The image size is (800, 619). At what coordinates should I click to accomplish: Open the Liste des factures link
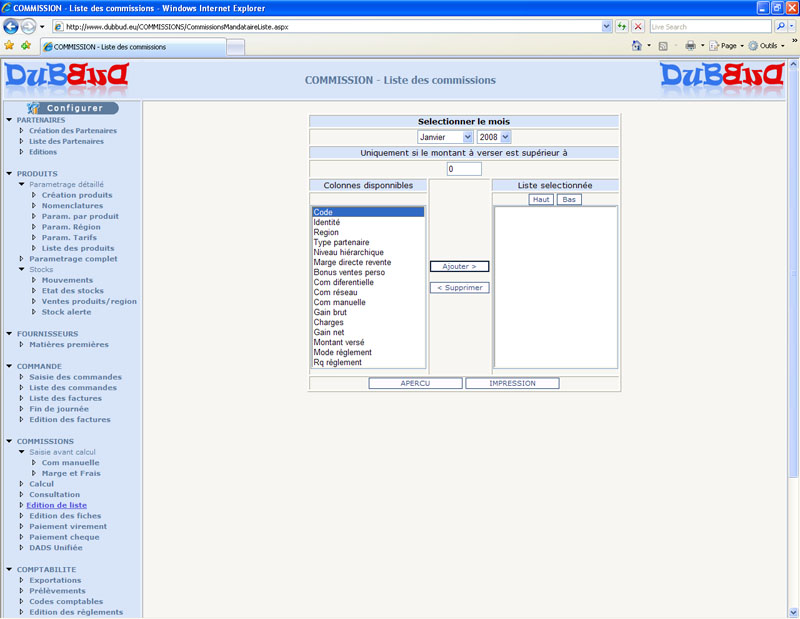click(x=65, y=399)
